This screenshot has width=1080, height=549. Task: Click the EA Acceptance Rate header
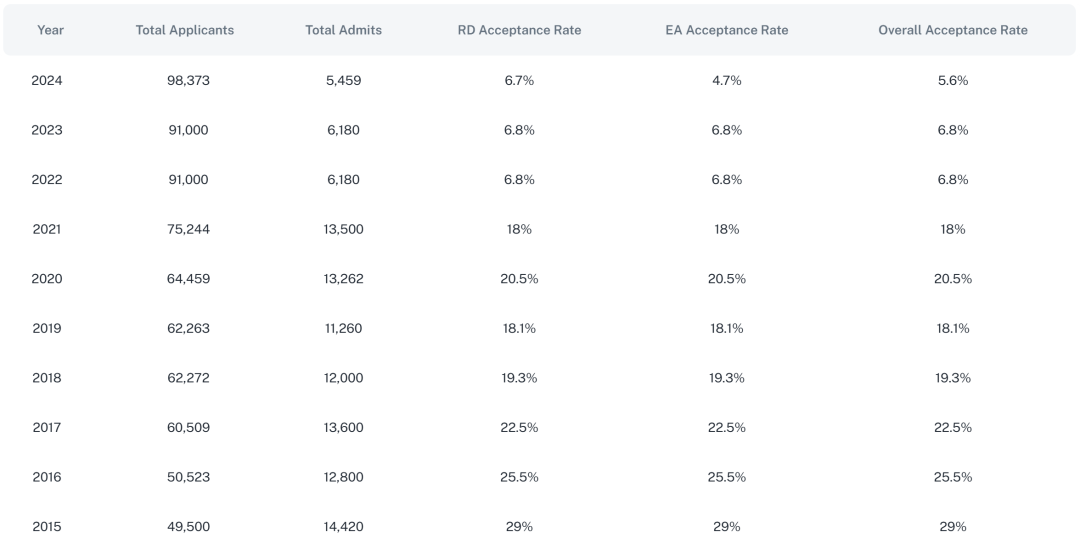pos(726,30)
